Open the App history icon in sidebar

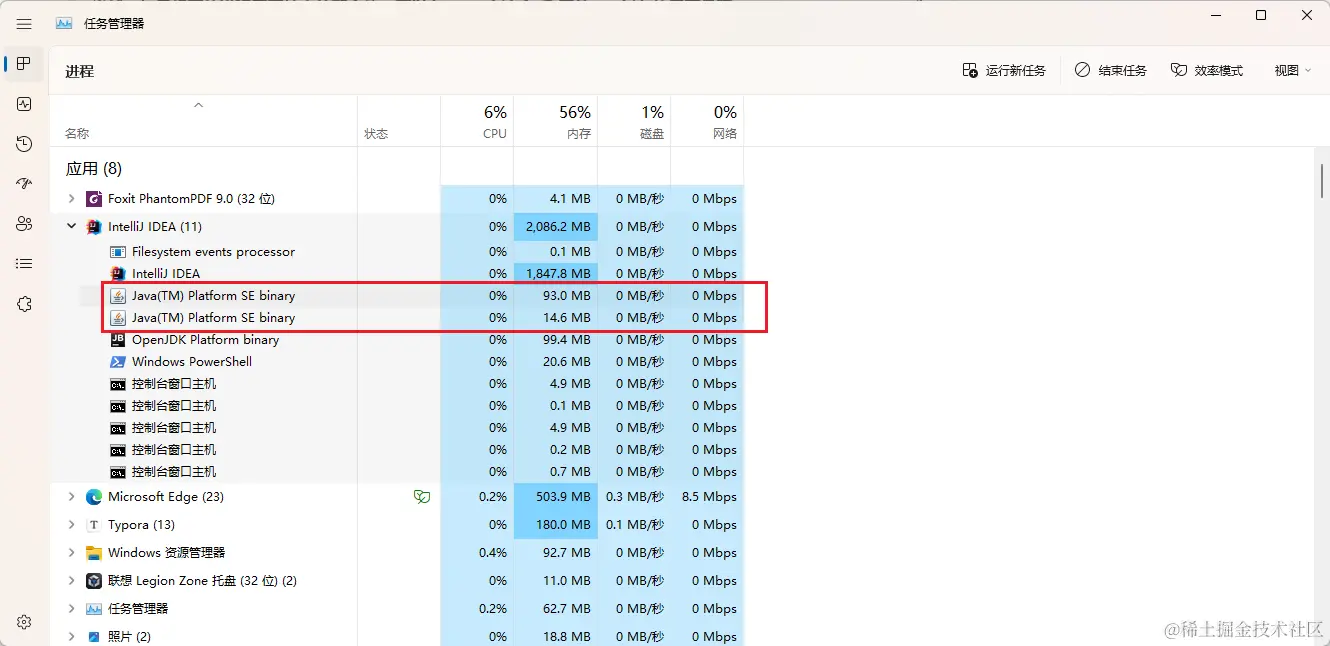click(24, 144)
